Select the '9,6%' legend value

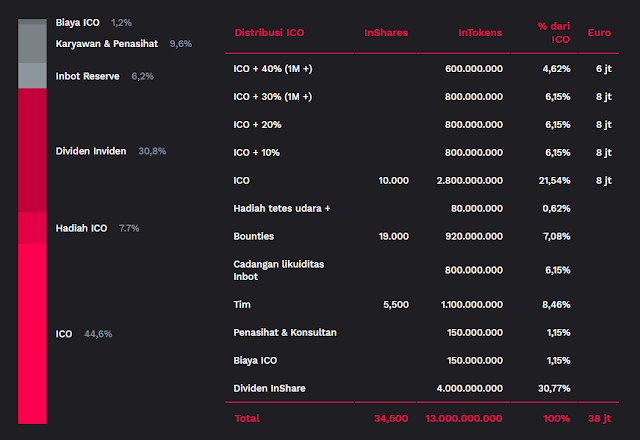181,44
